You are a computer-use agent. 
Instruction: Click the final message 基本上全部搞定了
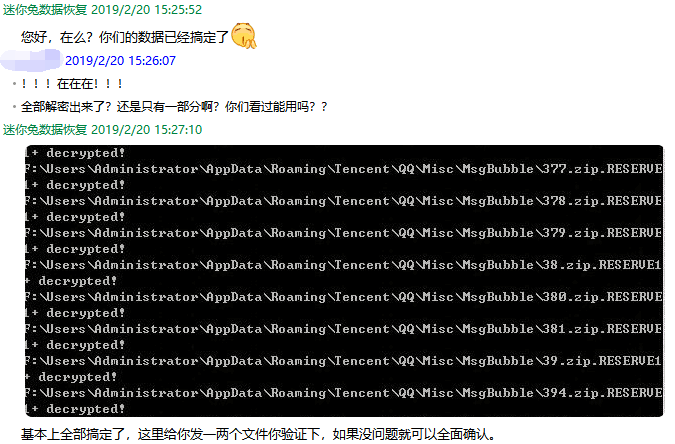pos(258,434)
